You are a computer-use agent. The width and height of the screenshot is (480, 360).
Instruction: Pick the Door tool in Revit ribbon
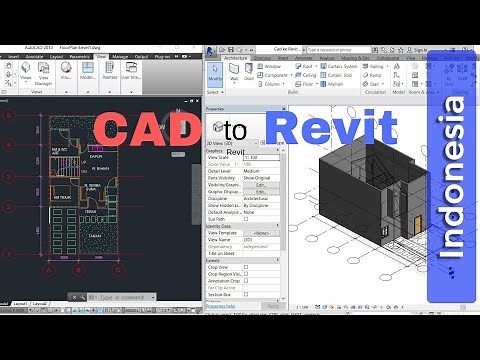click(249, 72)
